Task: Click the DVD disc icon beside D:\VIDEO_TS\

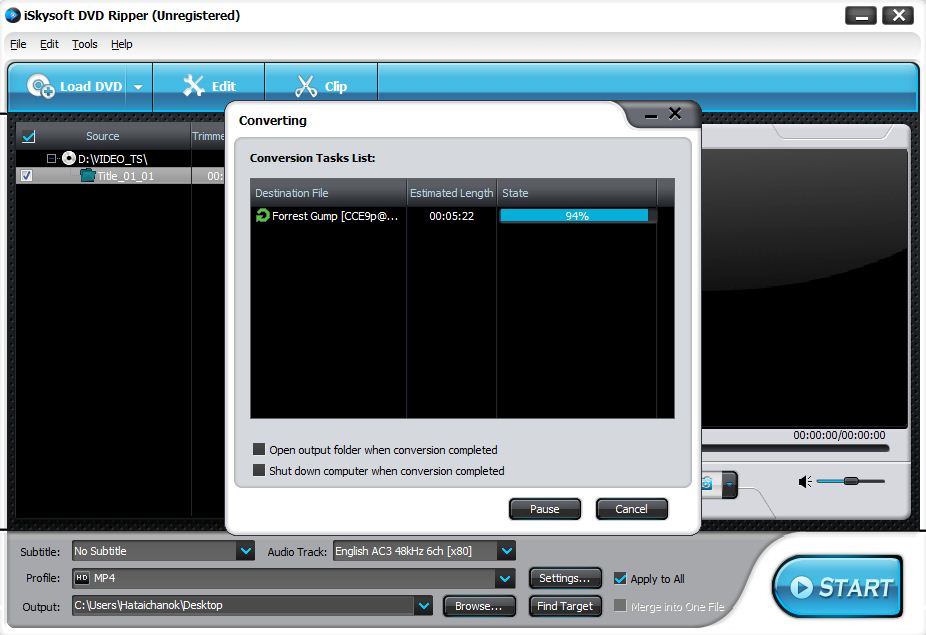Action: tap(69, 158)
